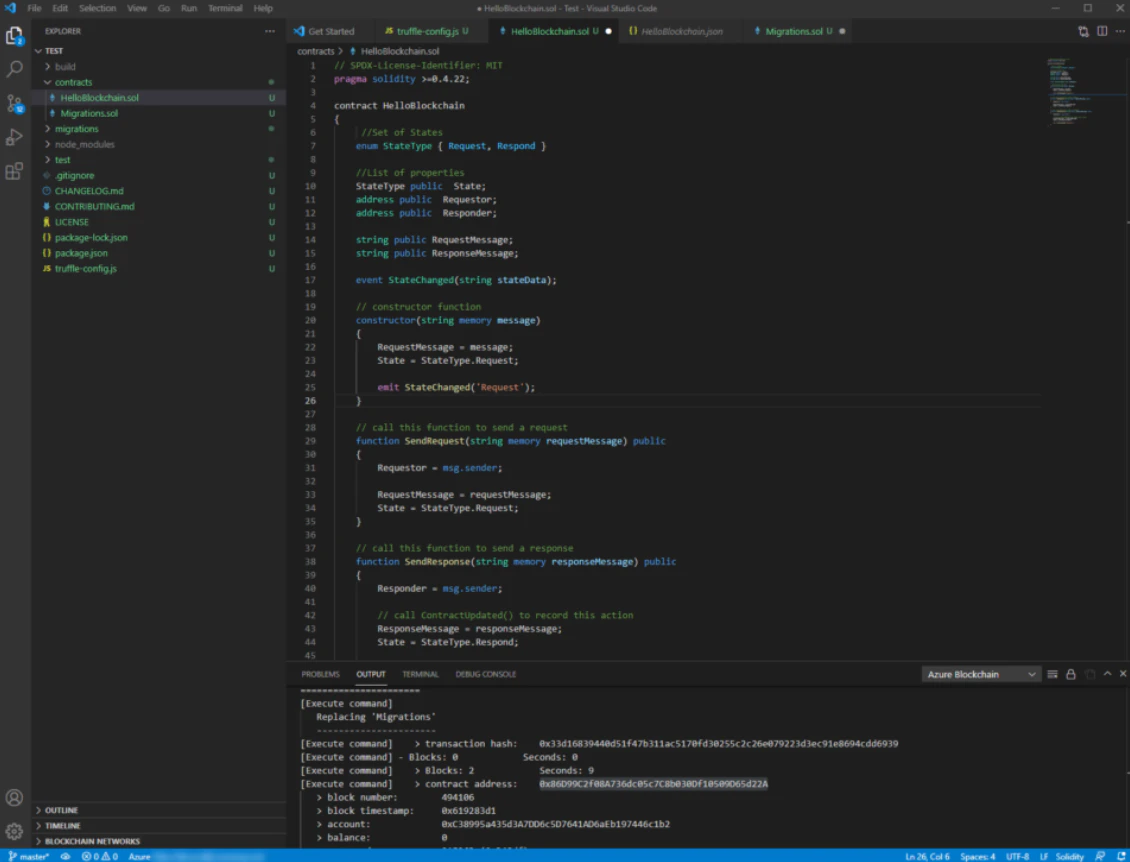
Task: Open the Terminal menu
Action: pyautogui.click(x=225, y=8)
